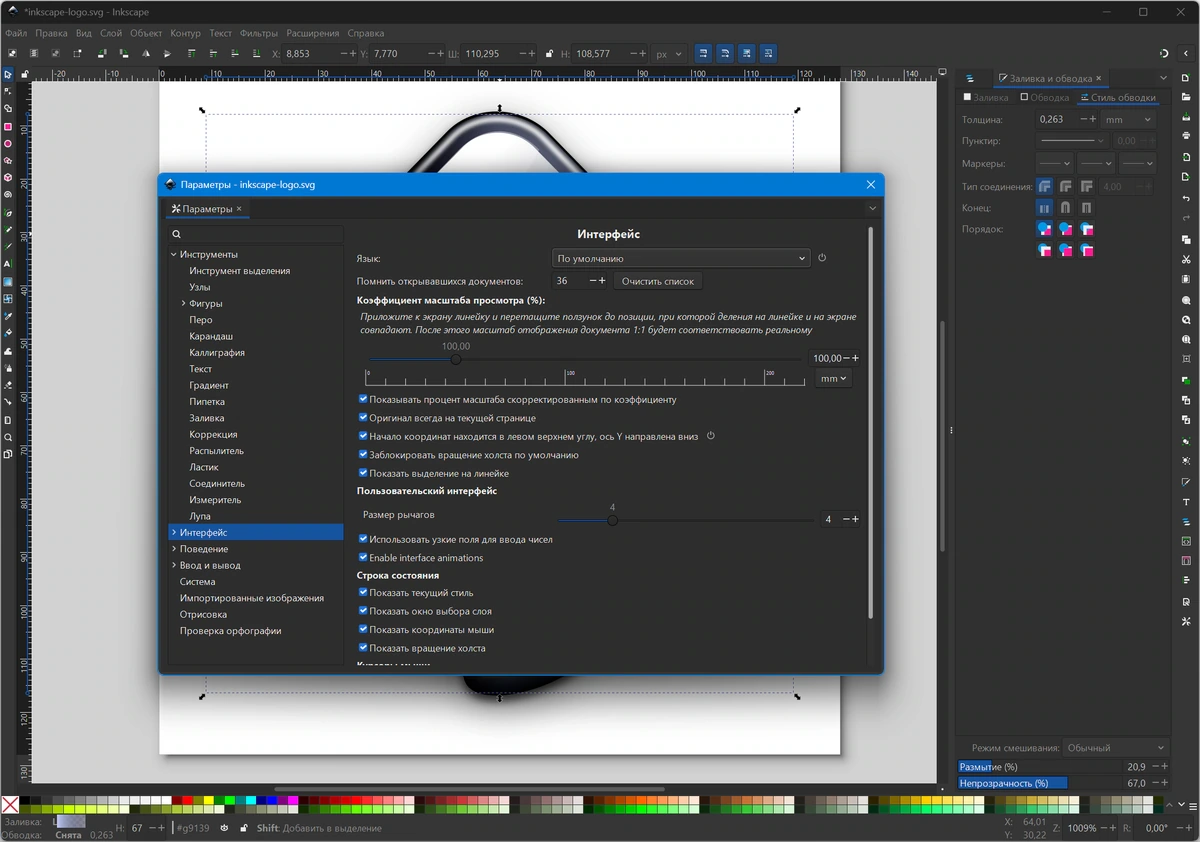Click the Cut scissors icon

click(1186, 260)
